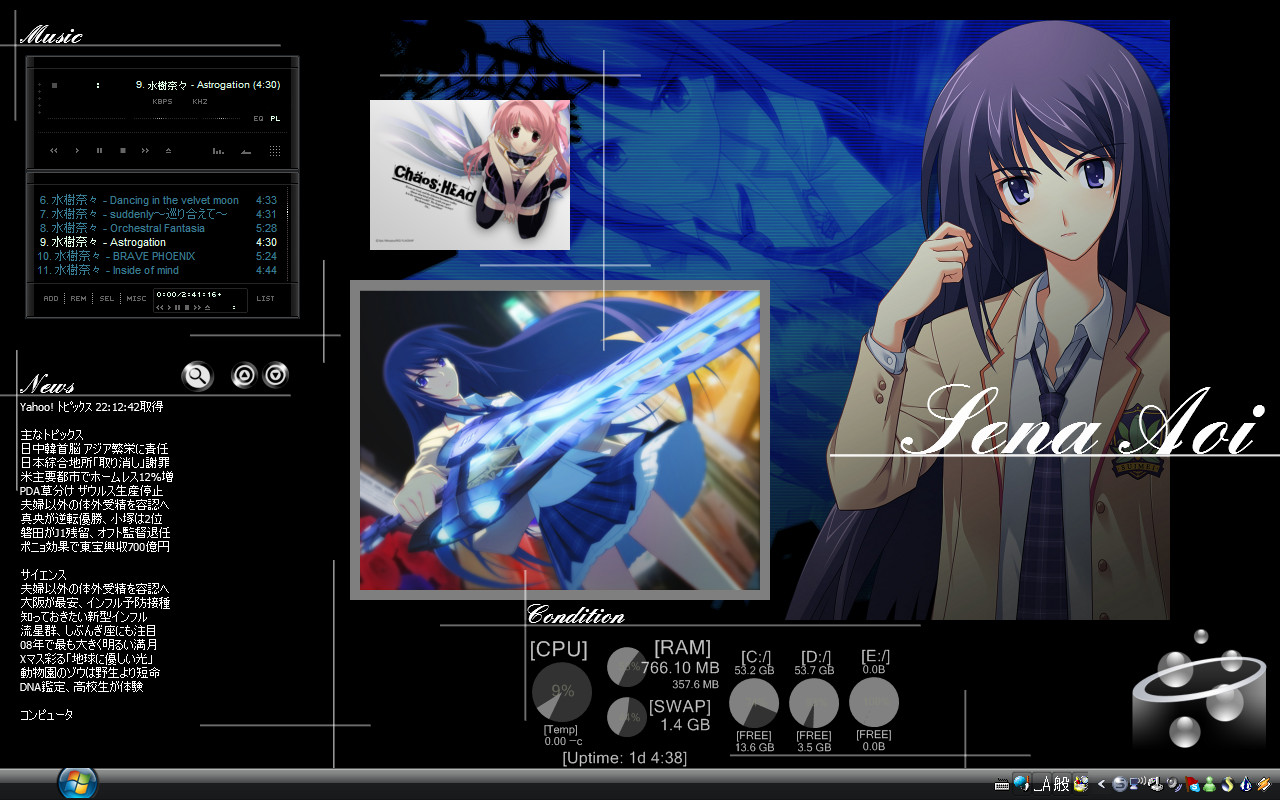Select track 10 BRAVE PHOENIX

coord(158,256)
